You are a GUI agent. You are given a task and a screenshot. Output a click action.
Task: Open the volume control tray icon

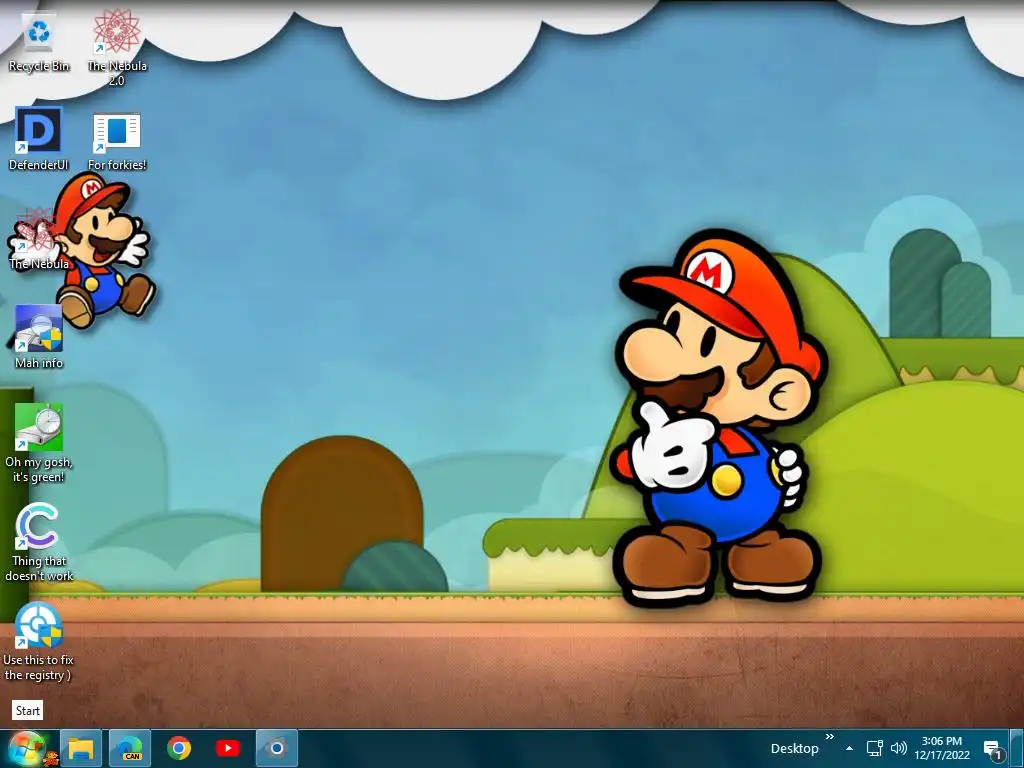(x=899, y=748)
